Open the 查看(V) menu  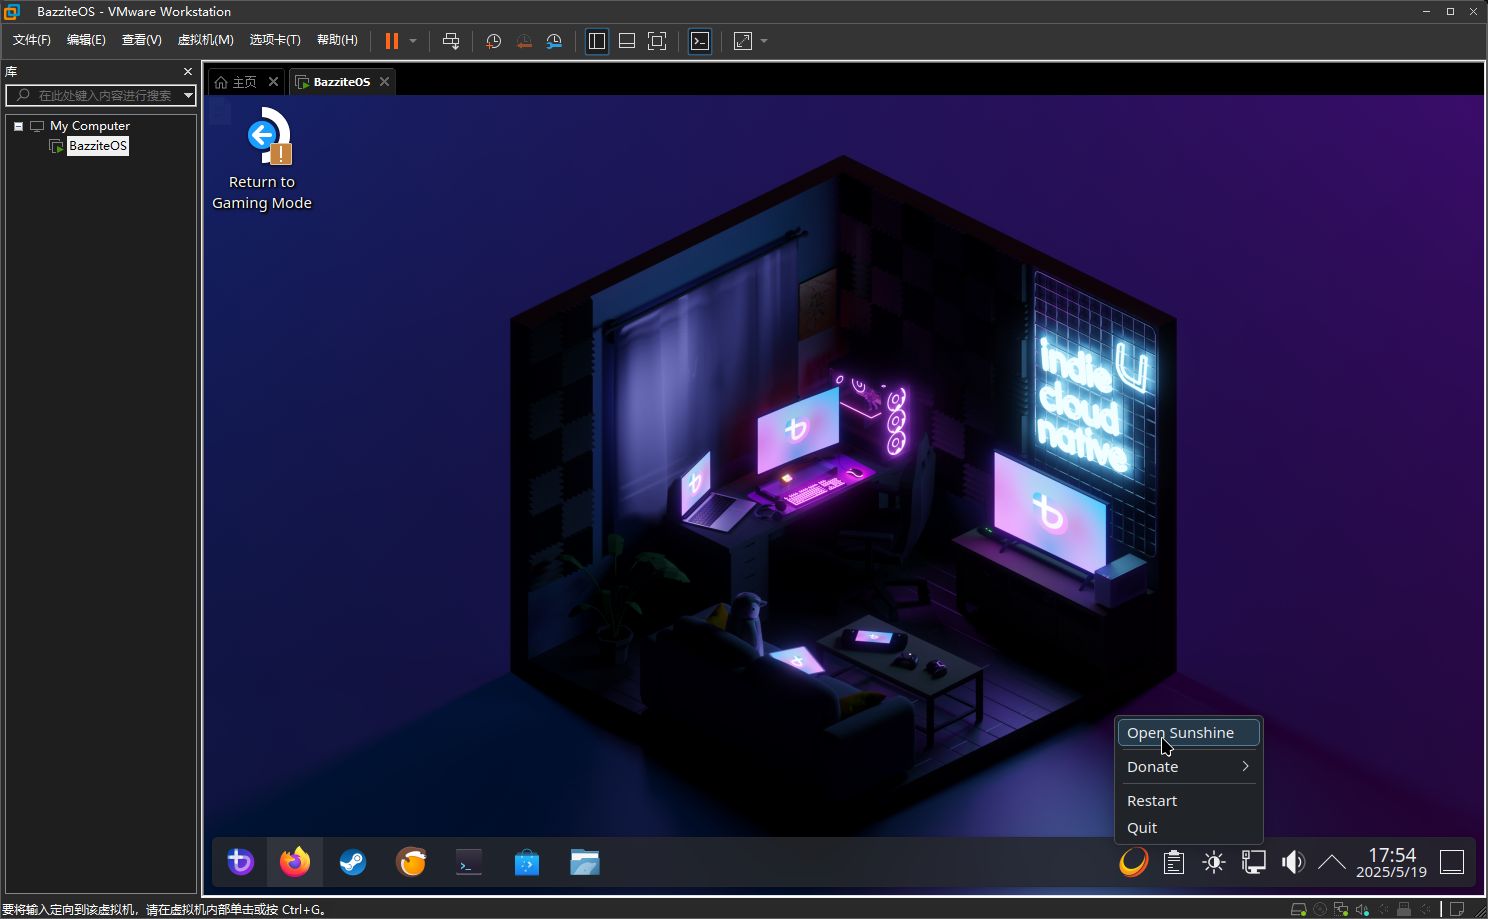click(142, 40)
